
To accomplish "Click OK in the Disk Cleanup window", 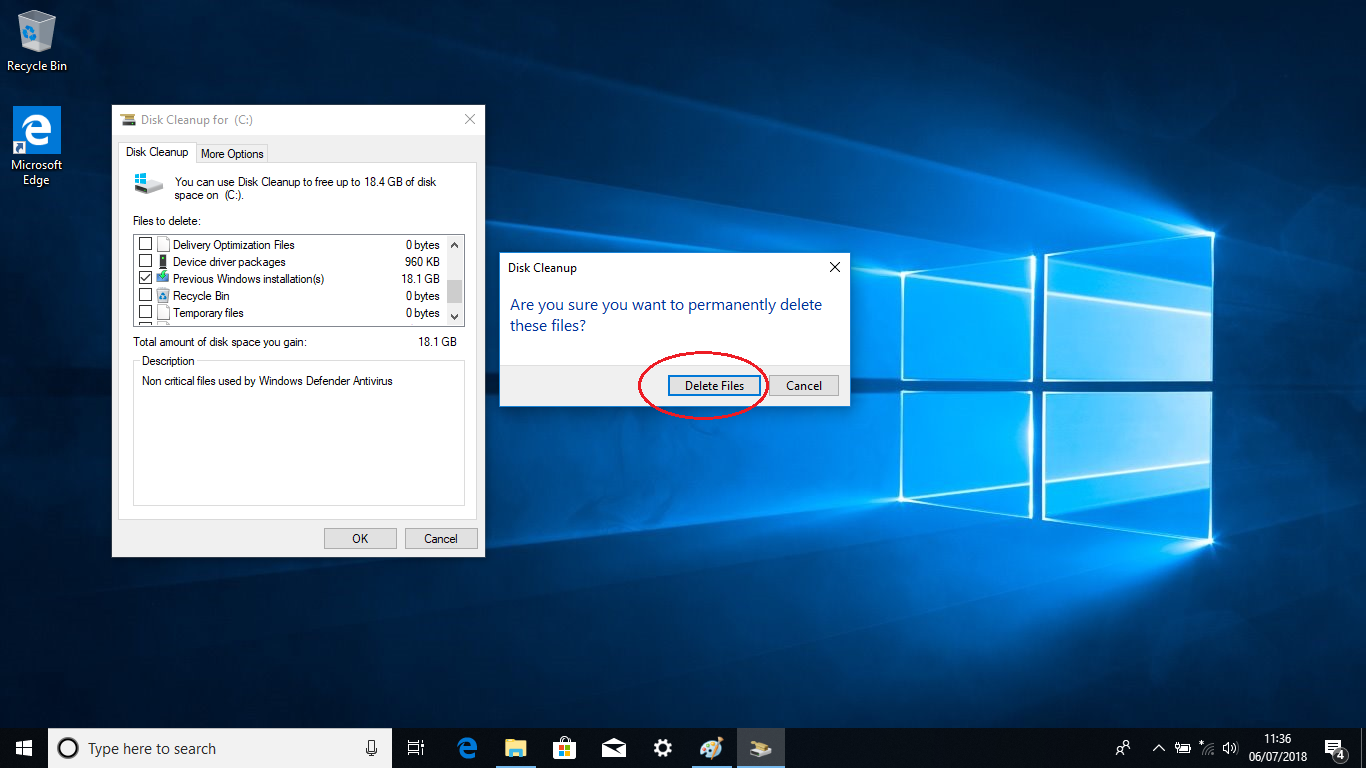I will [360, 539].
